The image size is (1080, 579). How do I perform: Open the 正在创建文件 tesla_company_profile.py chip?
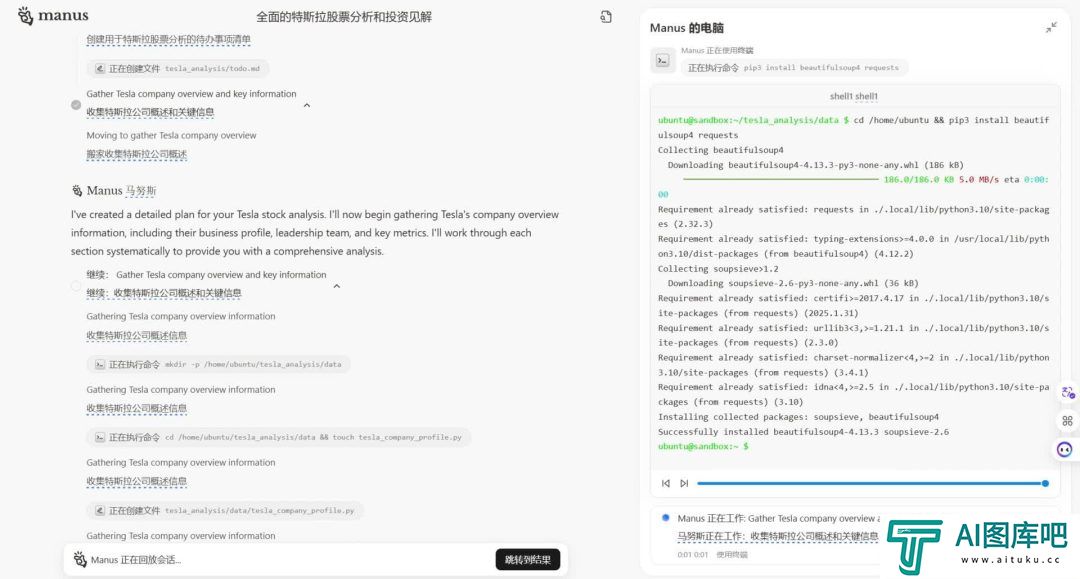[225, 511]
